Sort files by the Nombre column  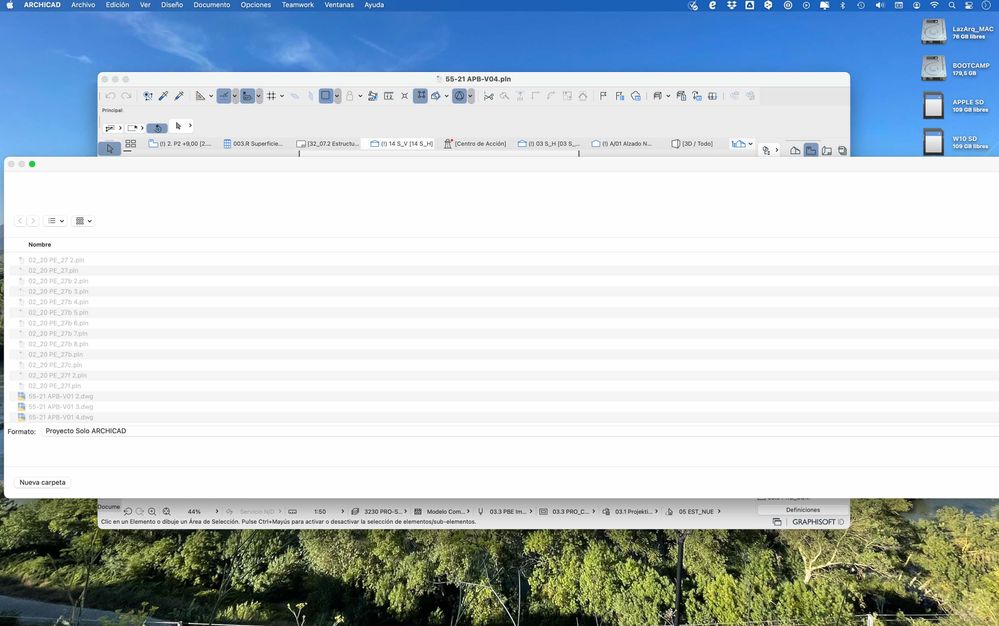coord(40,245)
